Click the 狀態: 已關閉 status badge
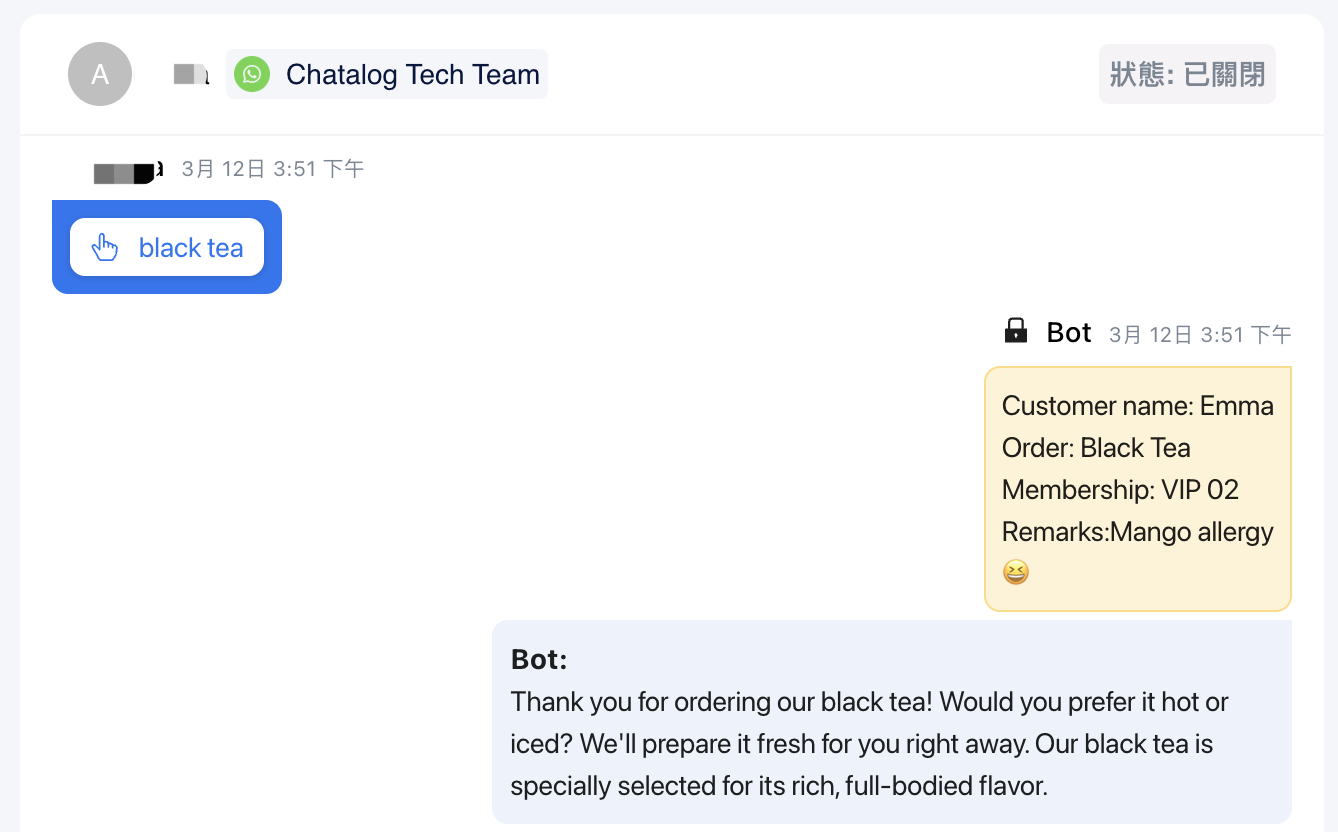The height and width of the screenshot is (832, 1338). (1187, 74)
